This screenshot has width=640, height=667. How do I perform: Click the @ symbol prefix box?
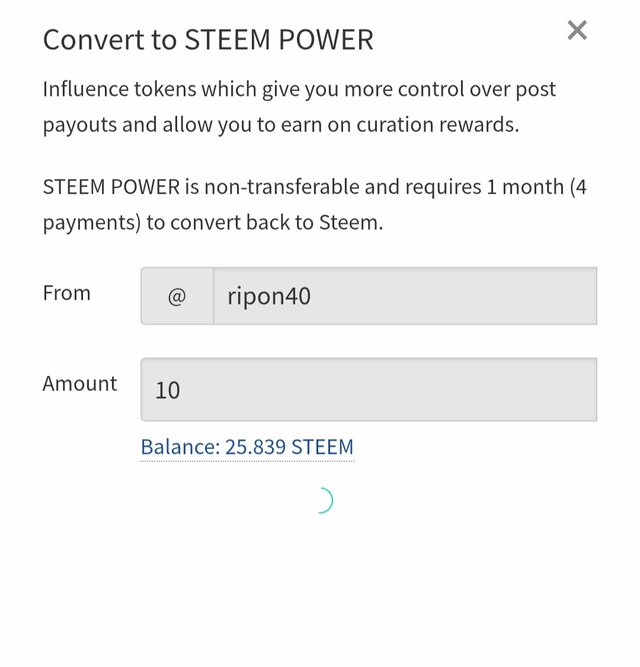[x=177, y=296]
